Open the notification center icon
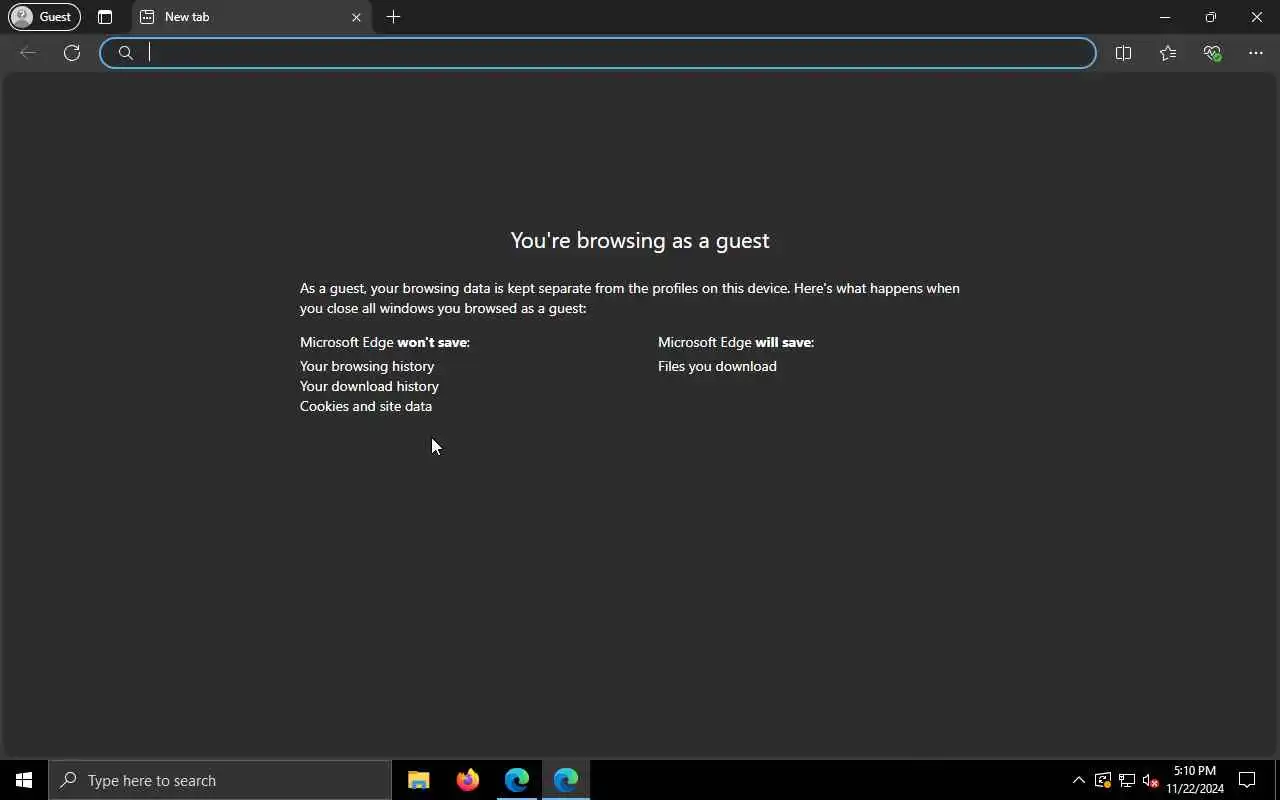Screen dimensions: 1280x800 click(1247, 780)
